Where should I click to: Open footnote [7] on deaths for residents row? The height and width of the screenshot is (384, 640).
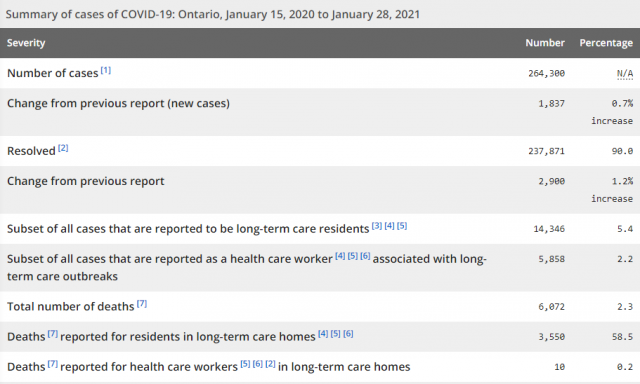pyautogui.click(x=53, y=334)
